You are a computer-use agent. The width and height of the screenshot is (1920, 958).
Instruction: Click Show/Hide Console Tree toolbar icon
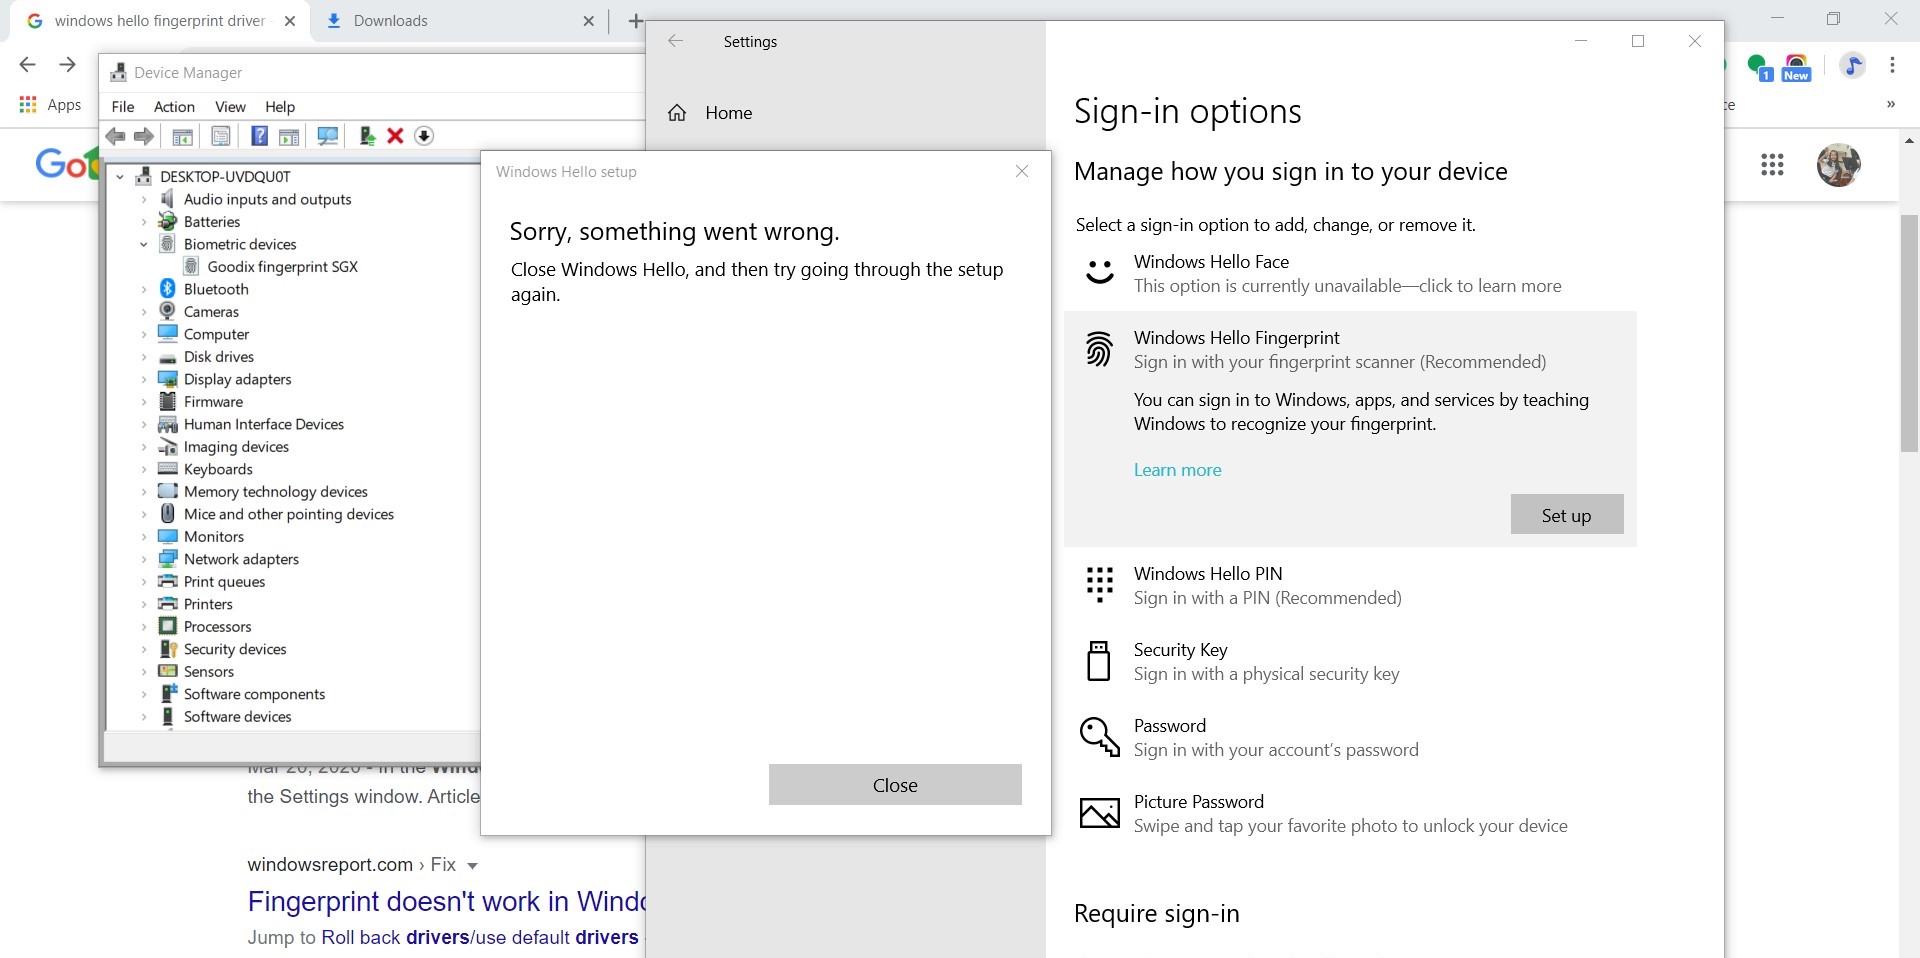point(183,136)
